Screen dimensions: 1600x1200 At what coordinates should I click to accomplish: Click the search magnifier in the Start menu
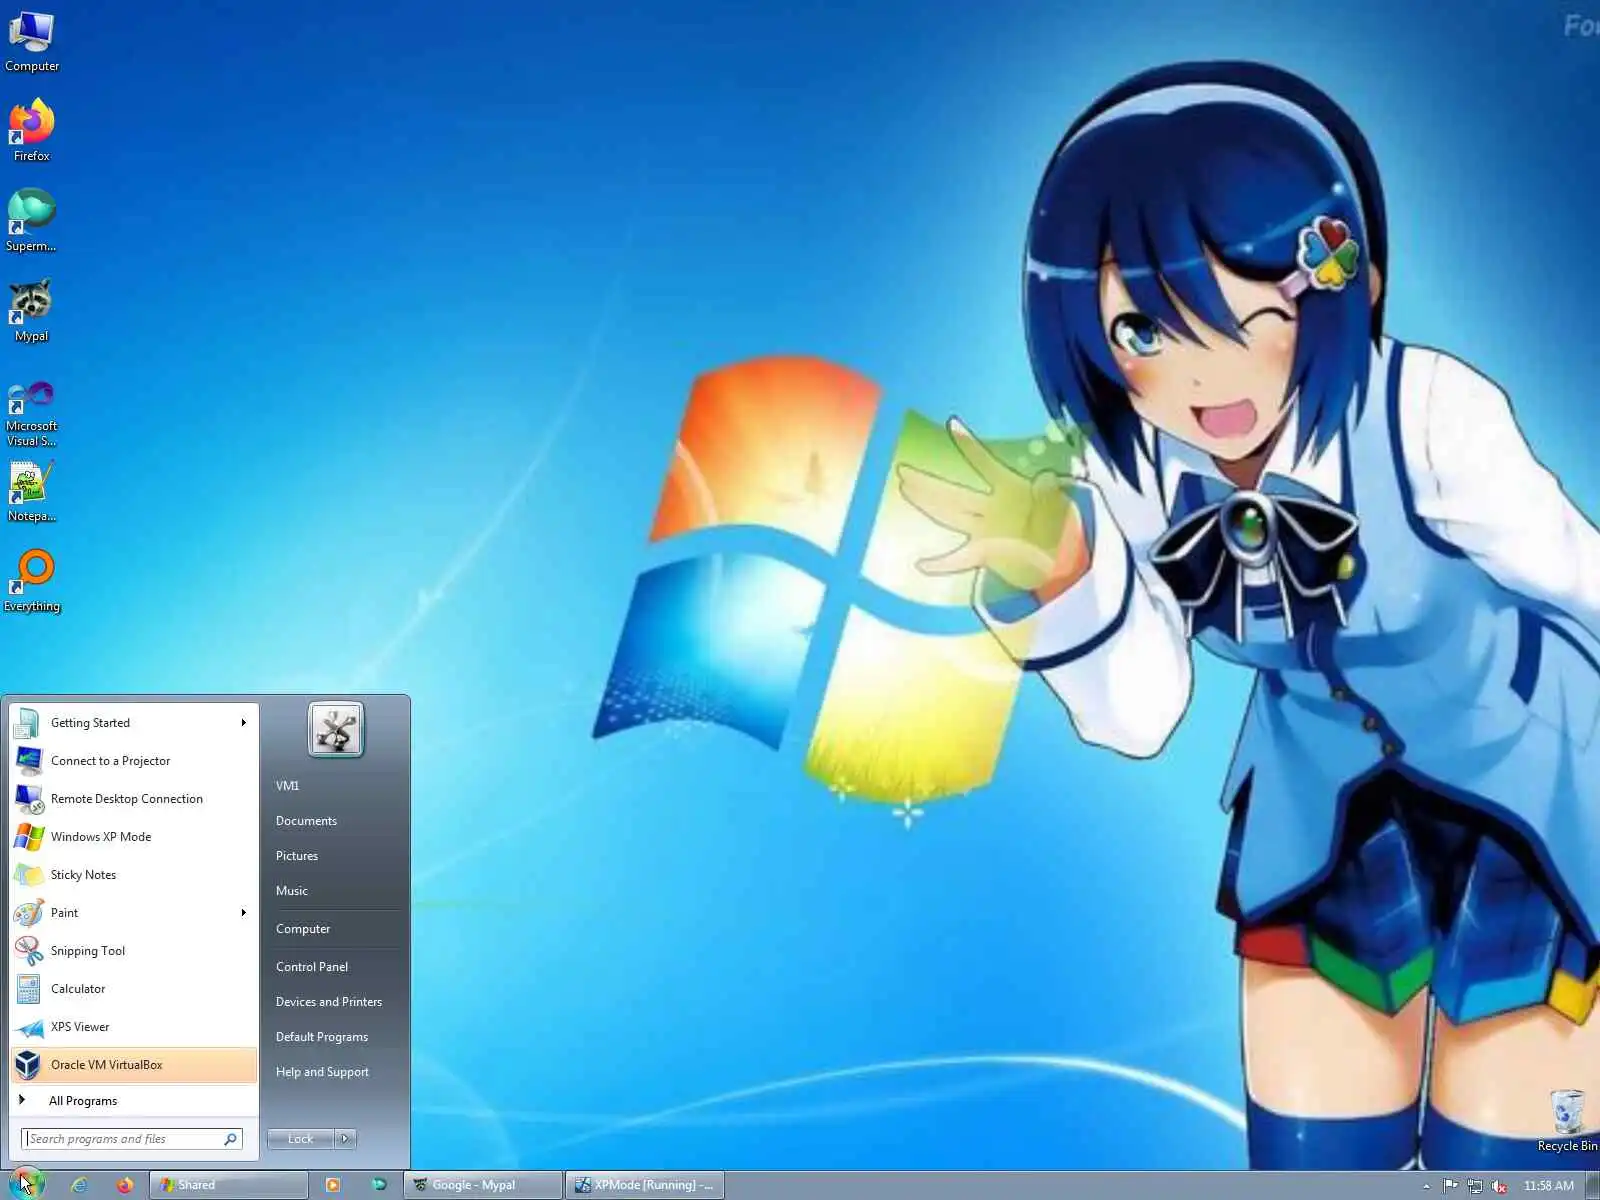230,1139
